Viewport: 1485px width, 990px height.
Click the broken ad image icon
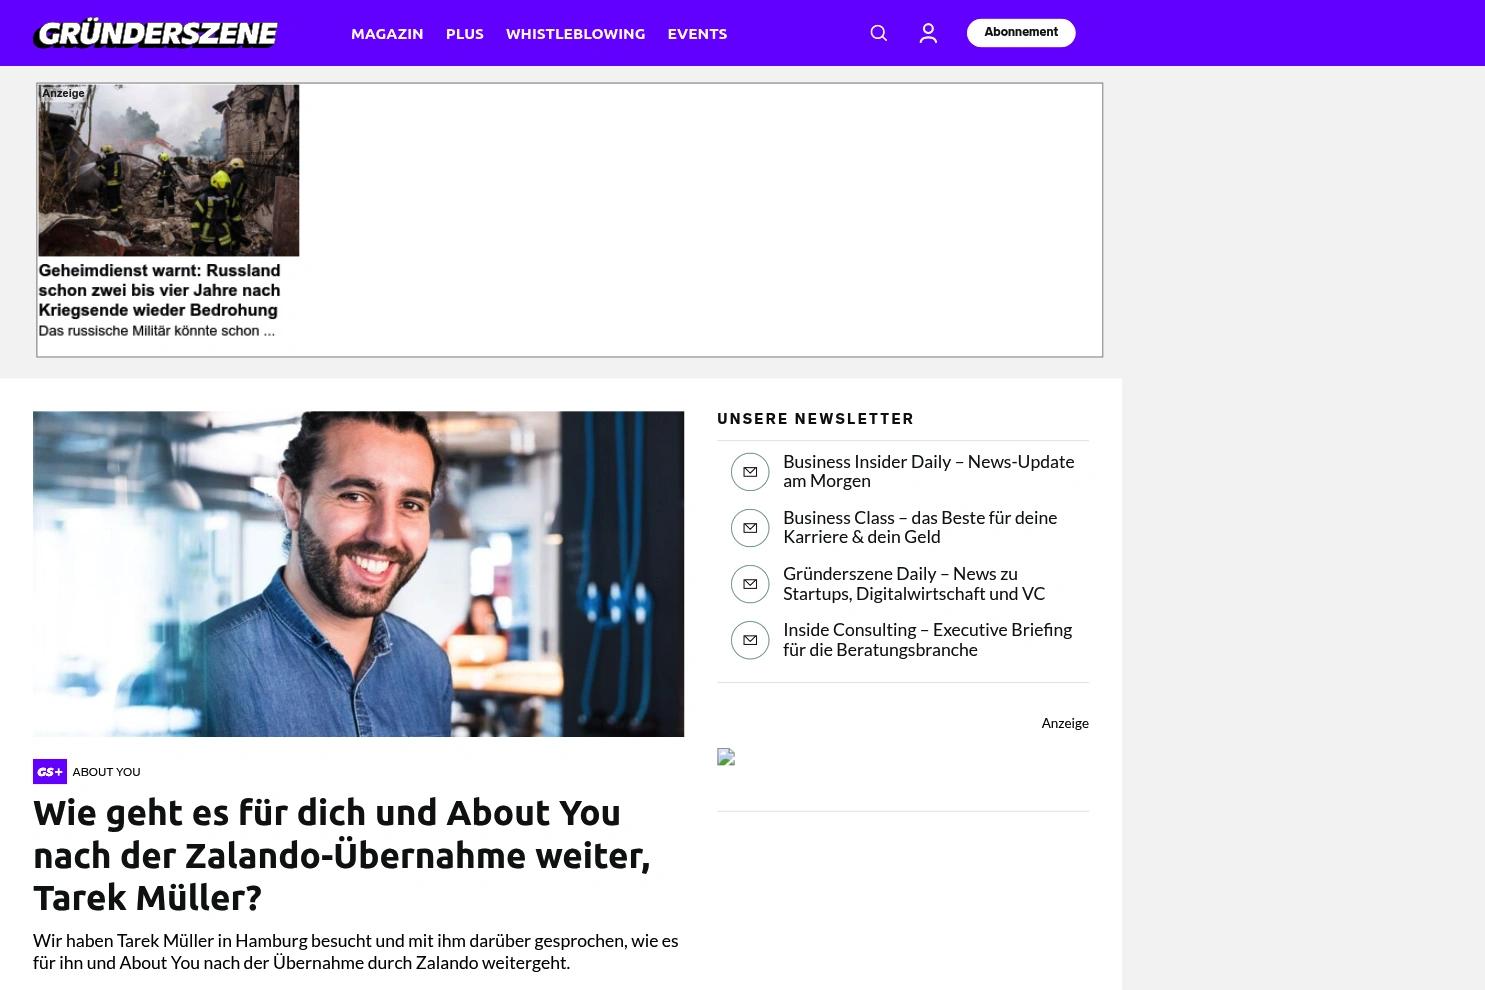click(x=726, y=757)
